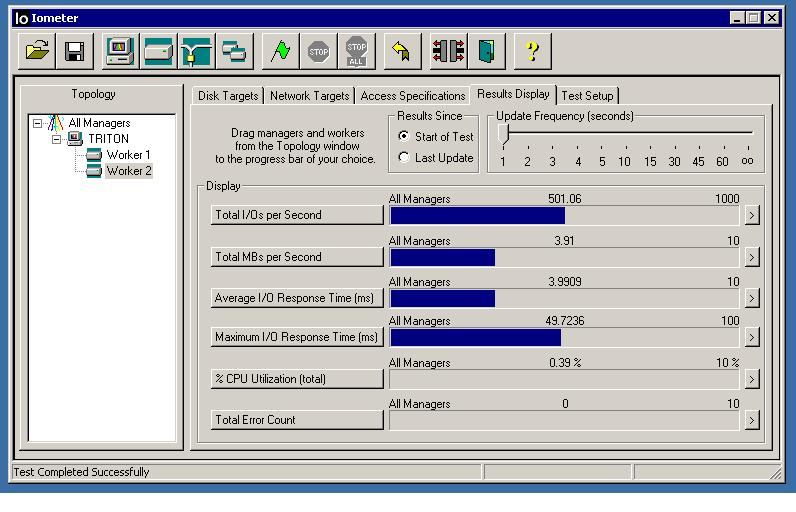The height and width of the screenshot is (512, 796).
Task: Open chart arrow for Maximum I/O Response Time
Action: pyautogui.click(x=752, y=337)
